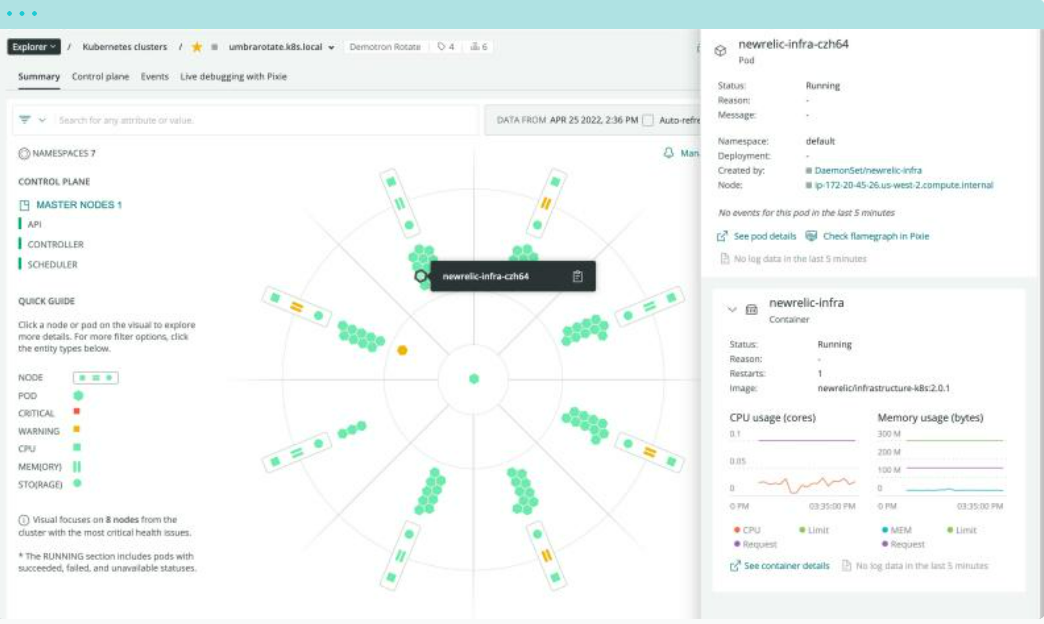The width and height of the screenshot is (1044, 624).
Task: Click the Demotron Rotate account label
Action: tap(385, 47)
